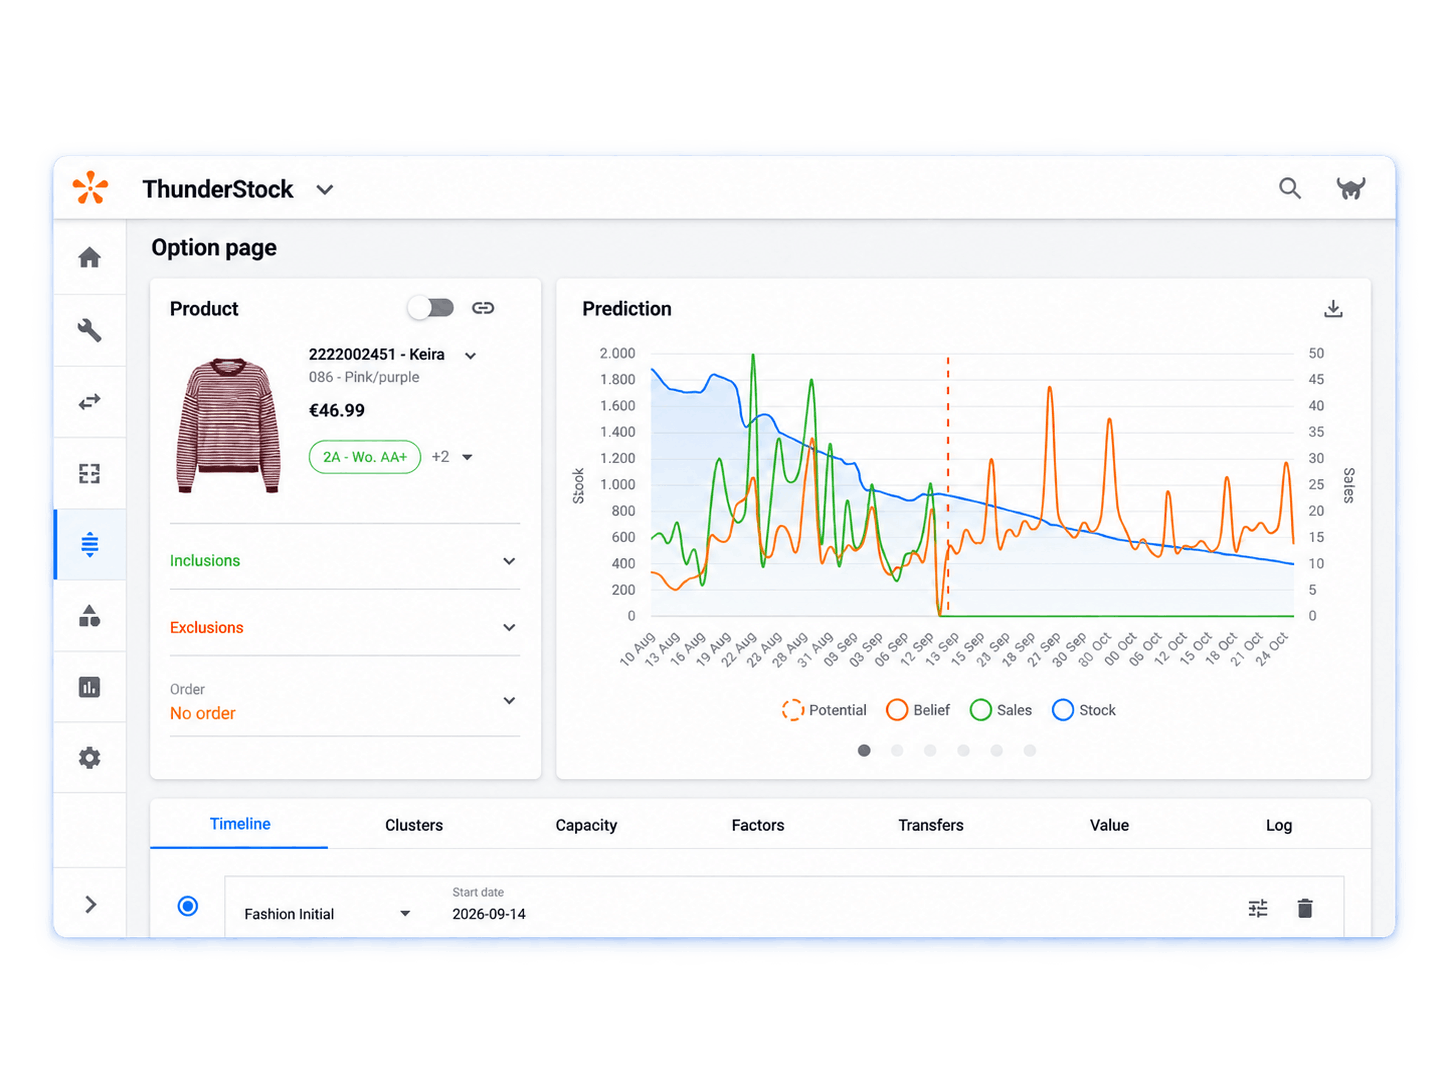Click the ThunderStock orange logo icon
1448x1086 pixels.
click(90, 188)
